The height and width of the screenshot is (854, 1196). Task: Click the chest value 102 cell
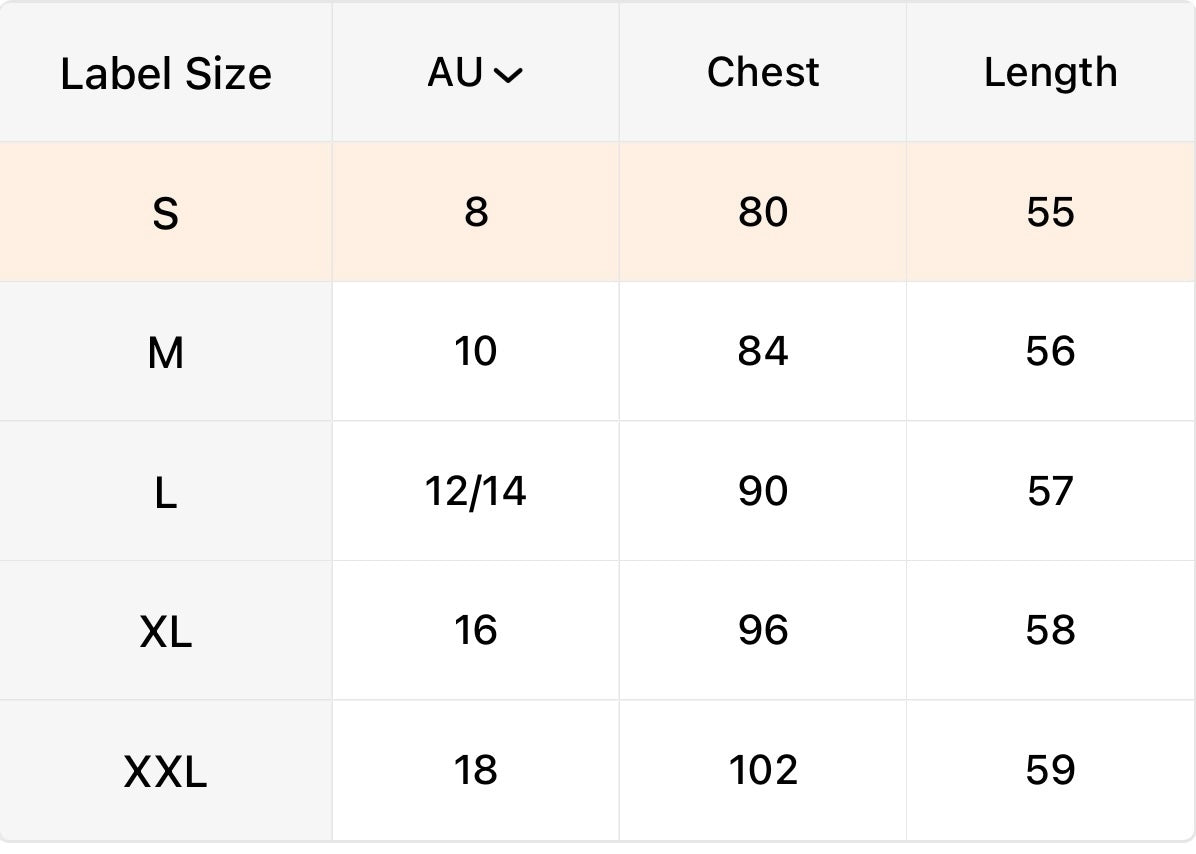click(763, 770)
